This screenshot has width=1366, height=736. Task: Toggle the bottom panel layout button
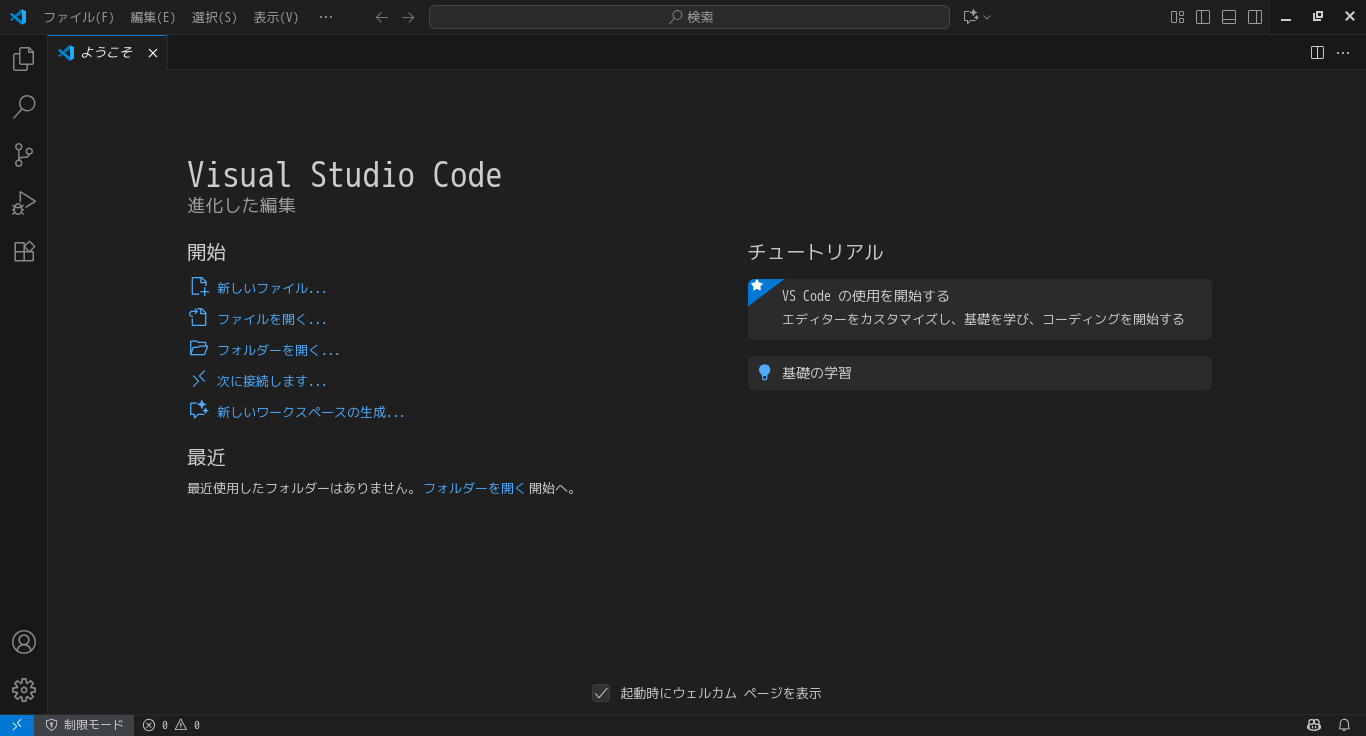pyautogui.click(x=1229, y=17)
